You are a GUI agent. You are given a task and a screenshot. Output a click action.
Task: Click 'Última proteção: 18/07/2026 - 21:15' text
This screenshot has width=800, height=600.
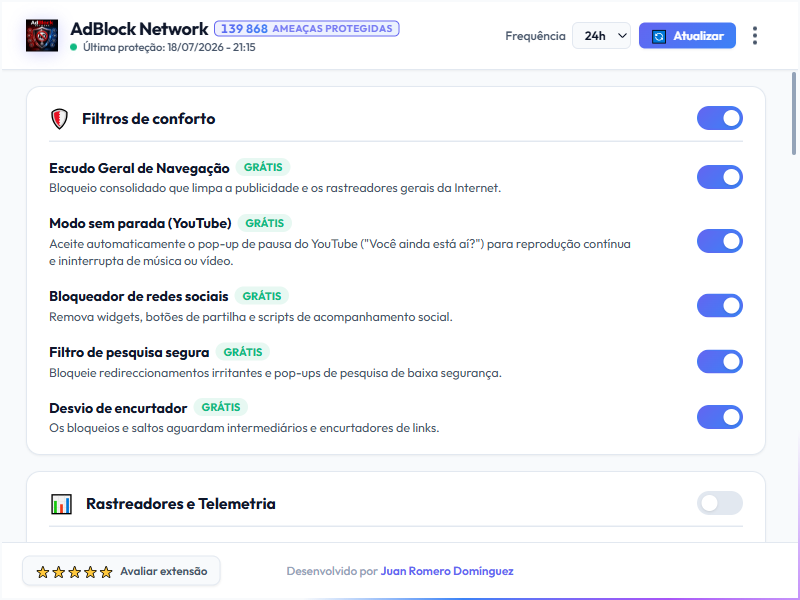[169, 47]
